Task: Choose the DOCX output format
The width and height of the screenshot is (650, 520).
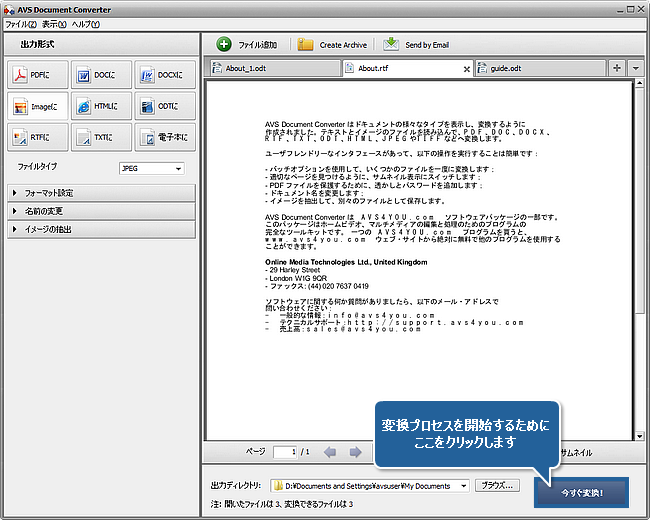Action: click(165, 75)
